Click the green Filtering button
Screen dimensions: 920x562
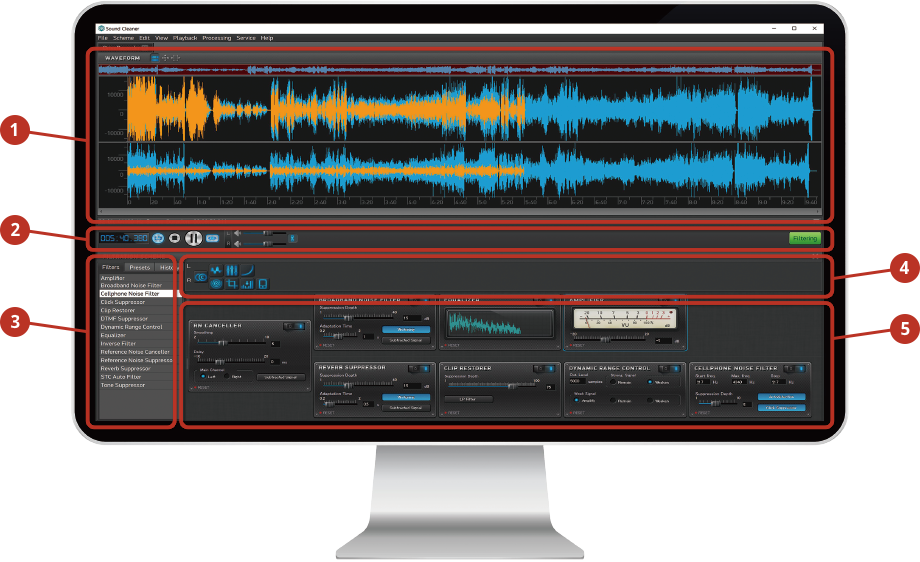pos(804,239)
